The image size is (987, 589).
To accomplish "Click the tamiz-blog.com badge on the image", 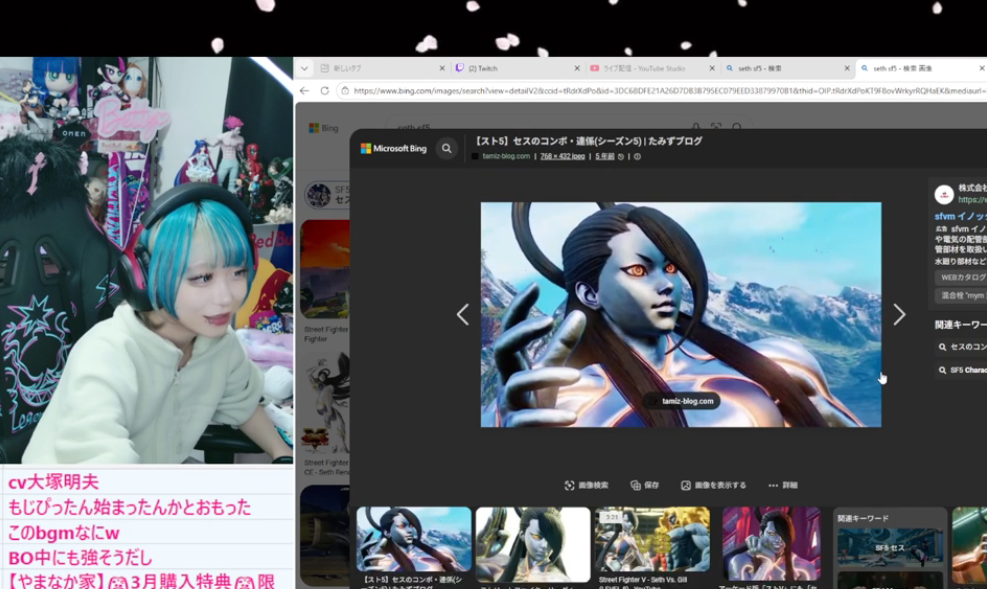I will point(682,401).
